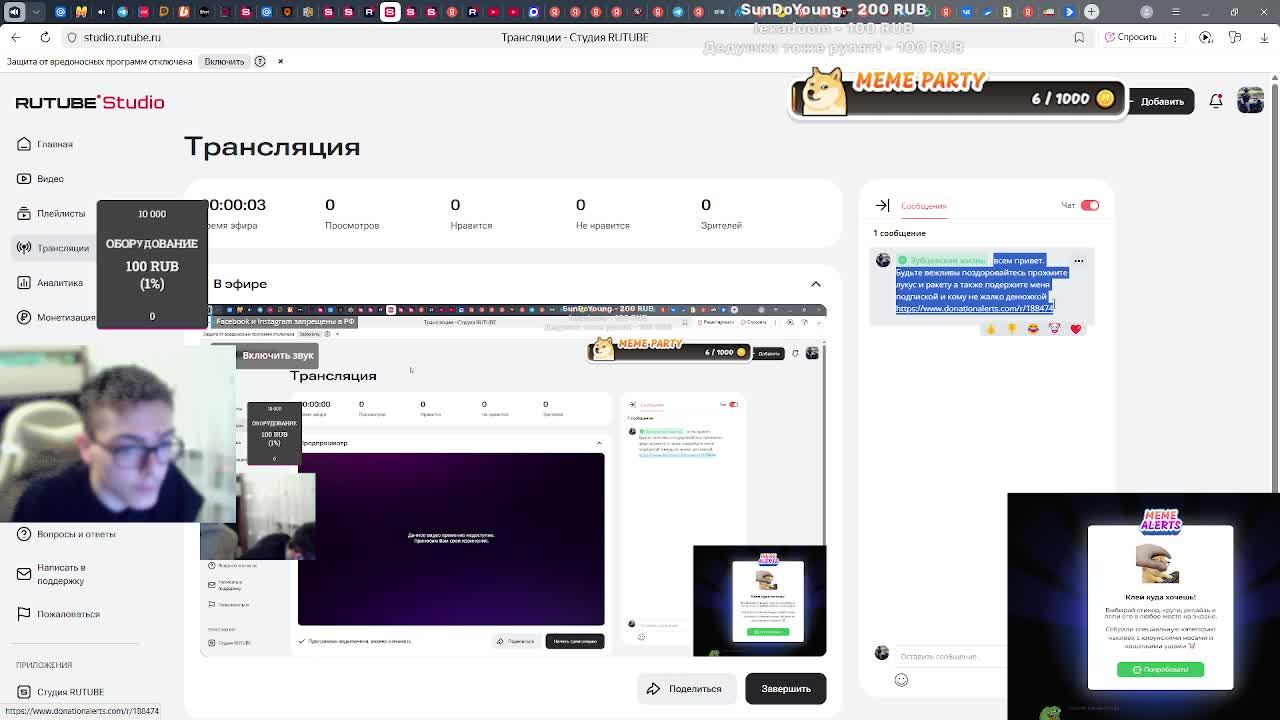The width and height of the screenshot is (1280, 720).
Task: Open the Студия RUTUBE app icon
Action: [x=24, y=692]
